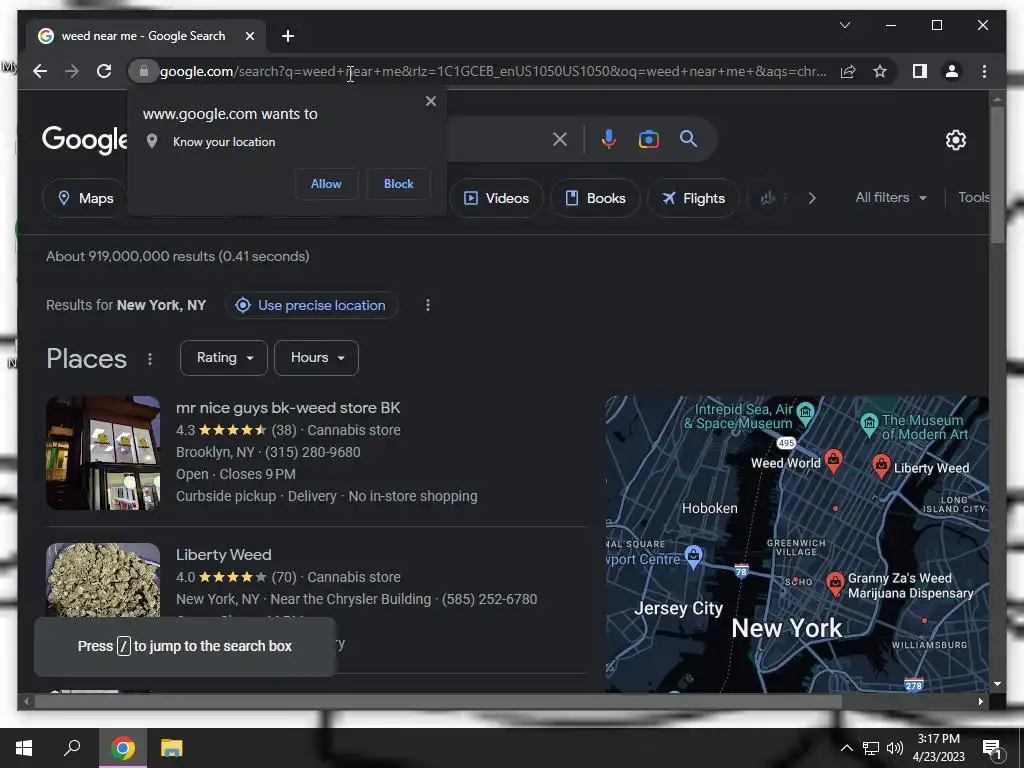Open volume control in tray
The height and width of the screenshot is (768, 1024).
point(895,748)
